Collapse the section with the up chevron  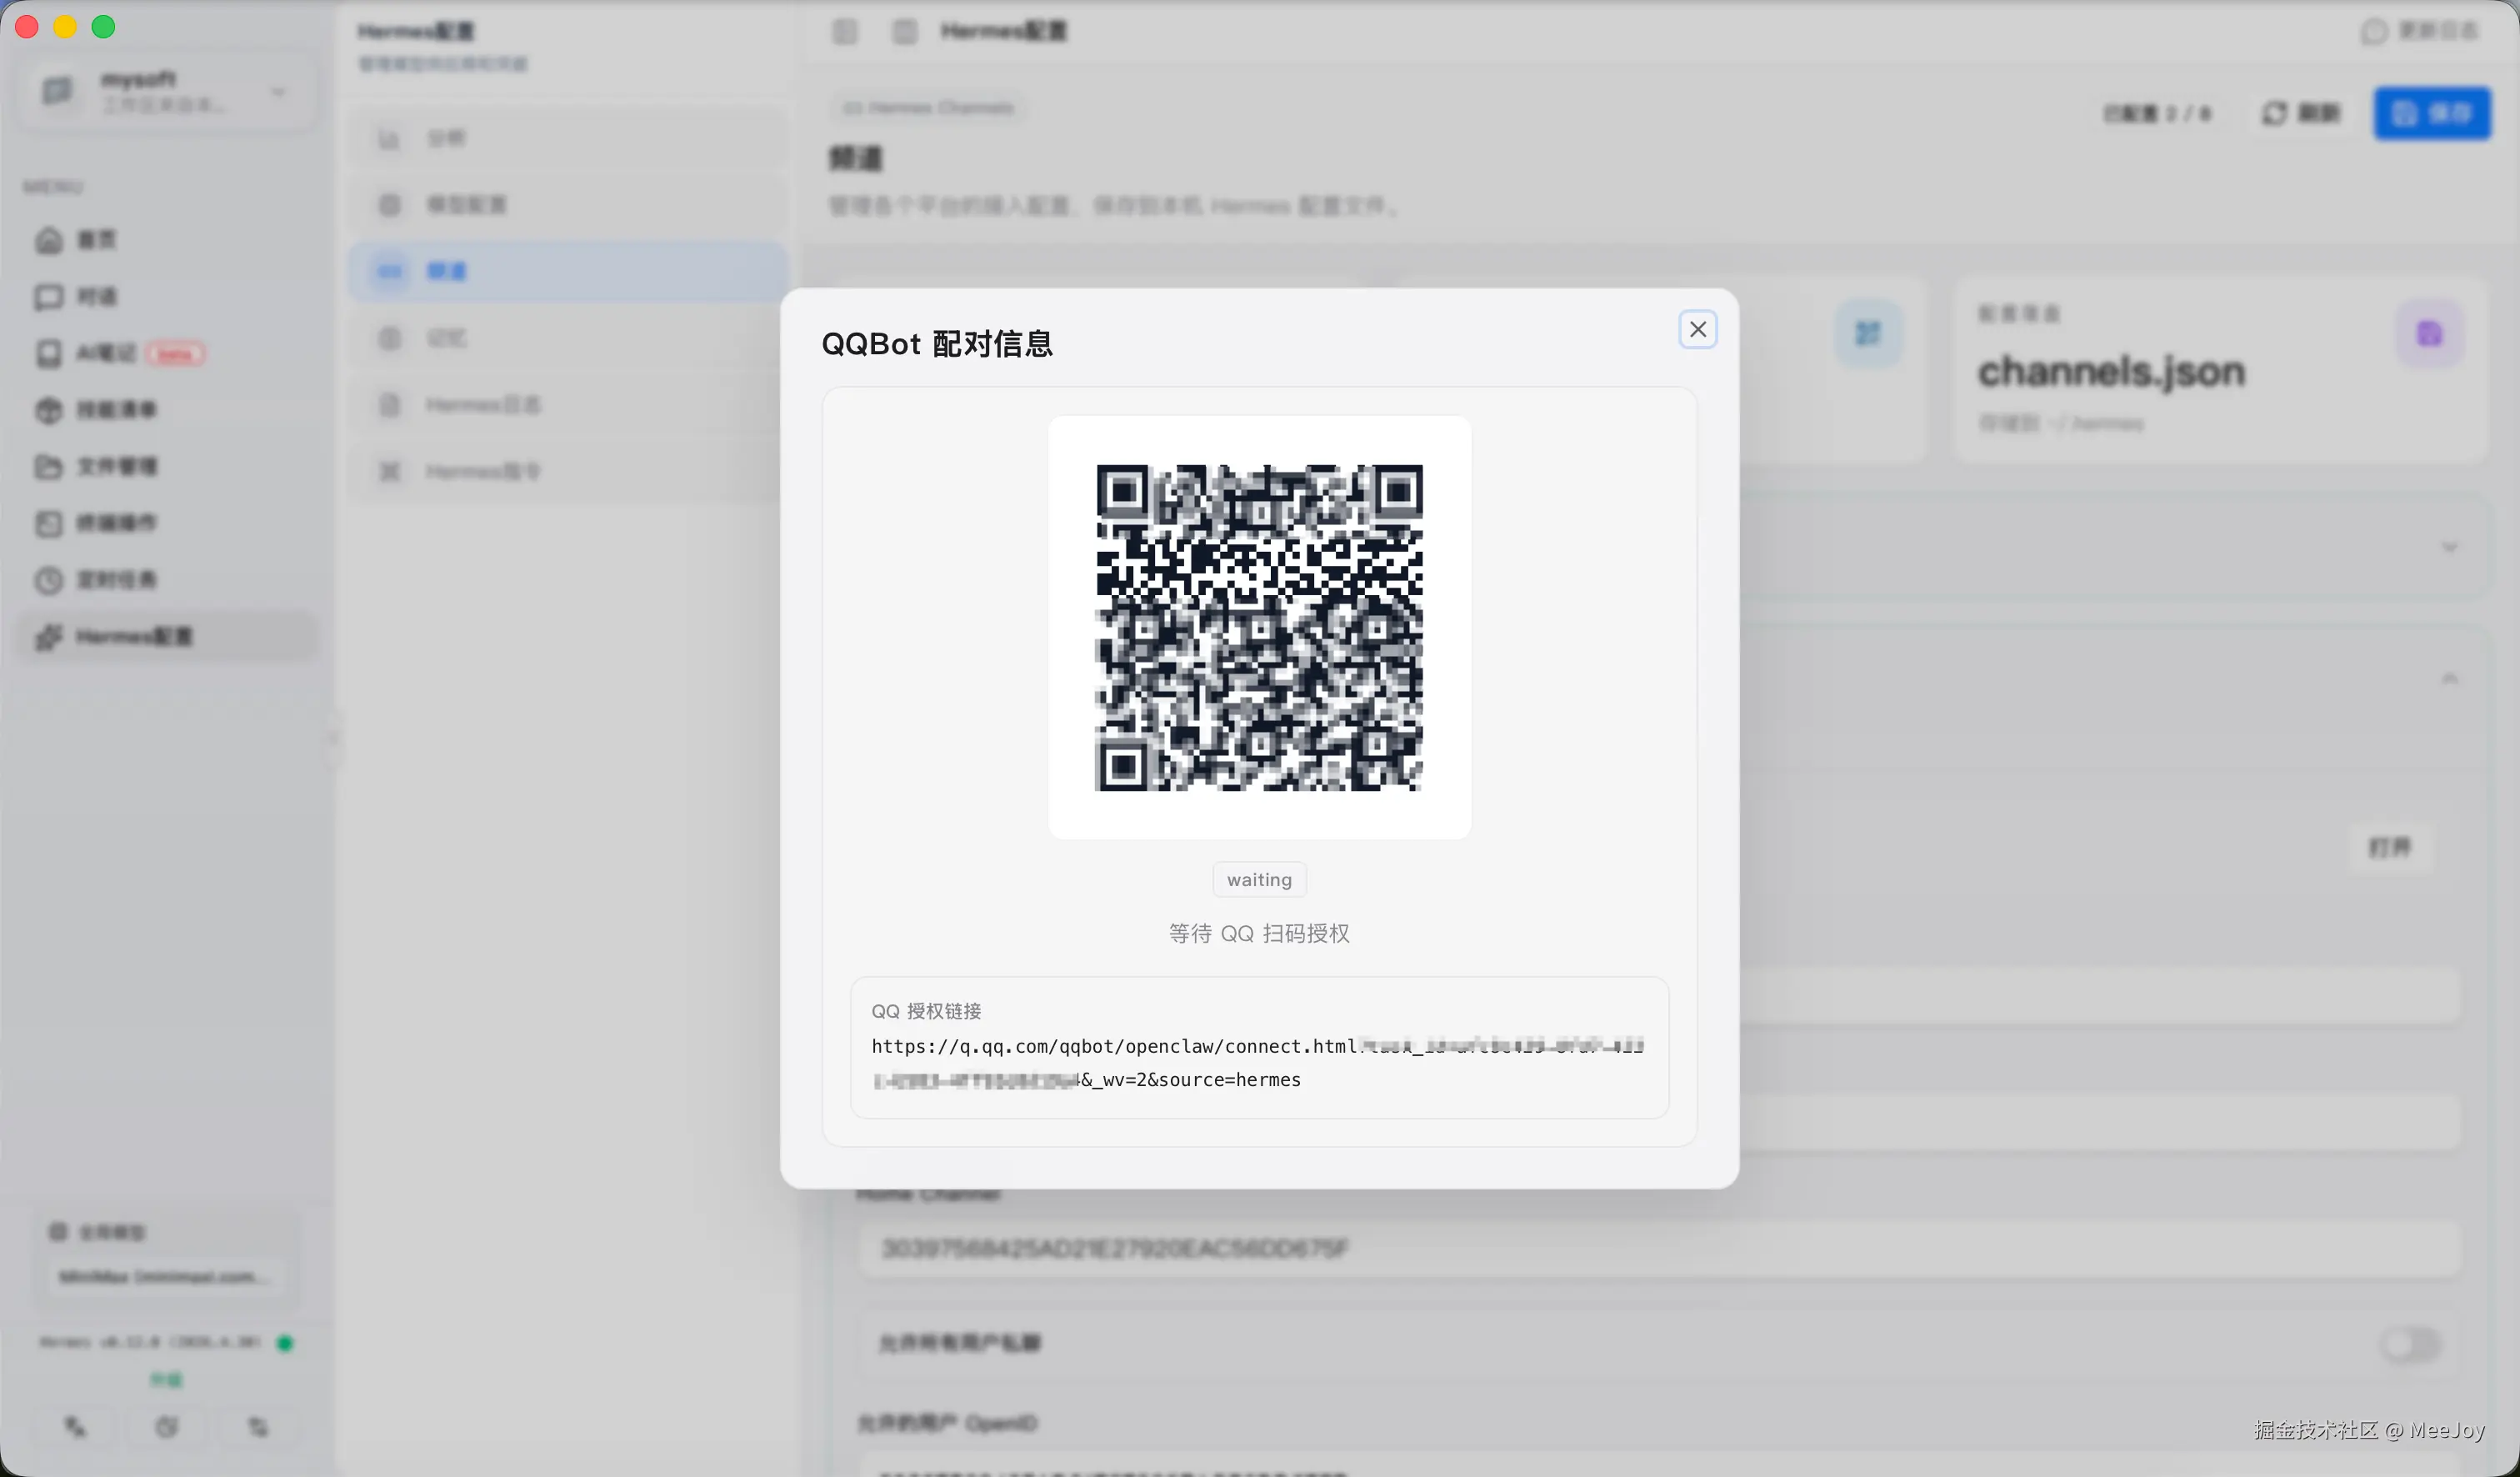(2449, 679)
